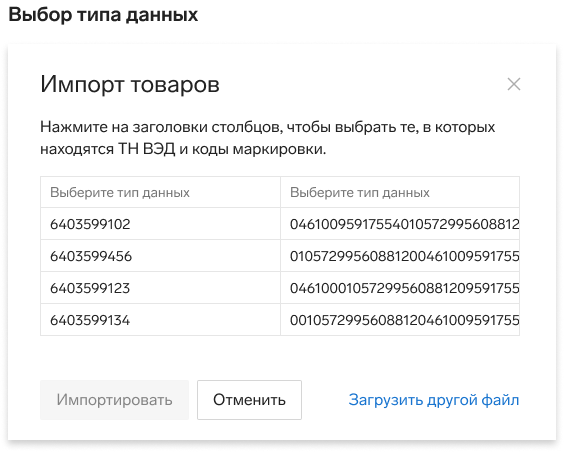This screenshot has height=452, width=564.
Task: Open second column's Выберите тип данных header
Action: coord(400,192)
